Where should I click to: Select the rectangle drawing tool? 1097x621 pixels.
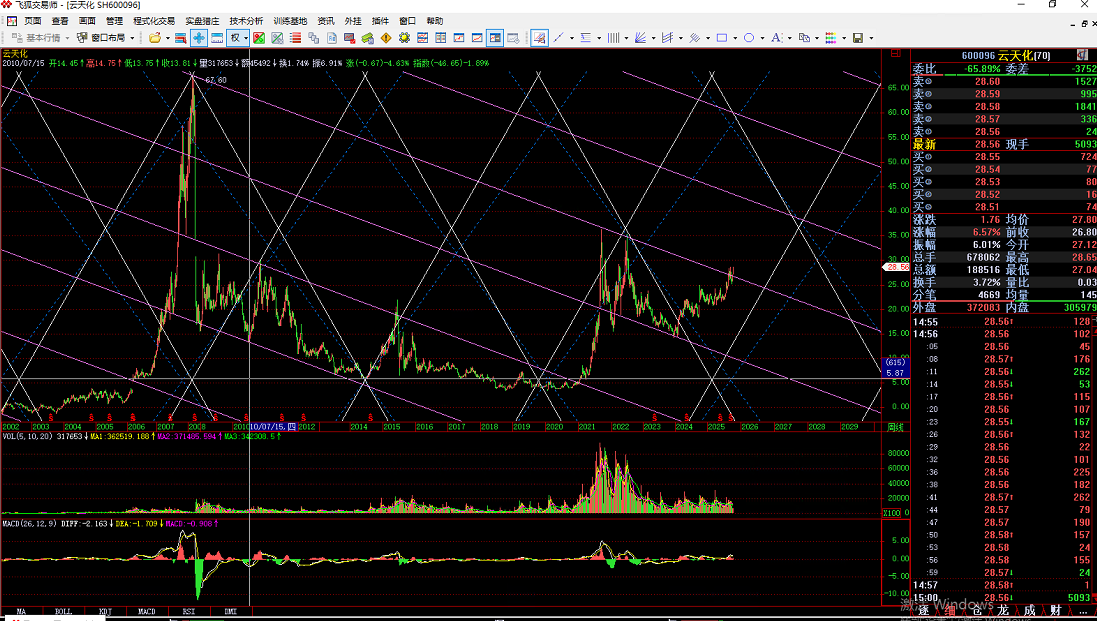pyautogui.click(x=722, y=38)
